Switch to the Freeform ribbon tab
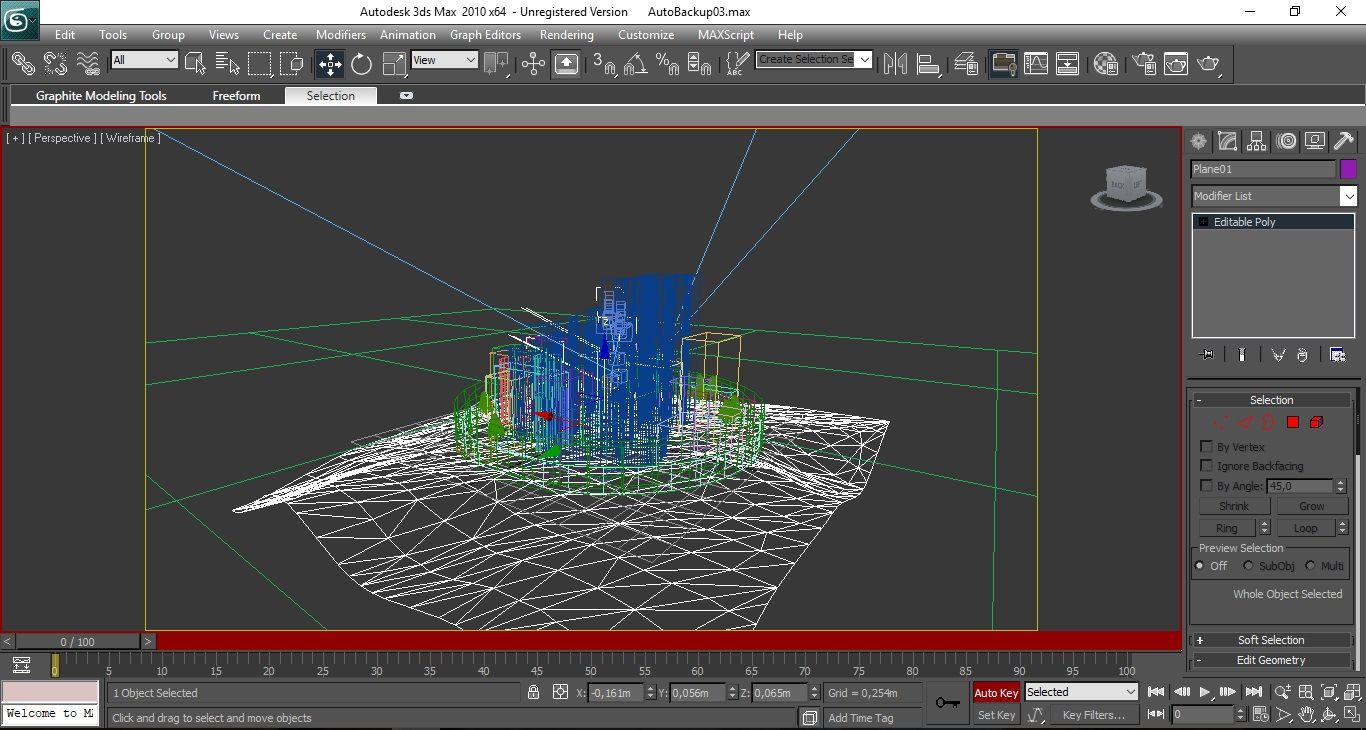Screen dimensions: 1366x730 click(236, 96)
